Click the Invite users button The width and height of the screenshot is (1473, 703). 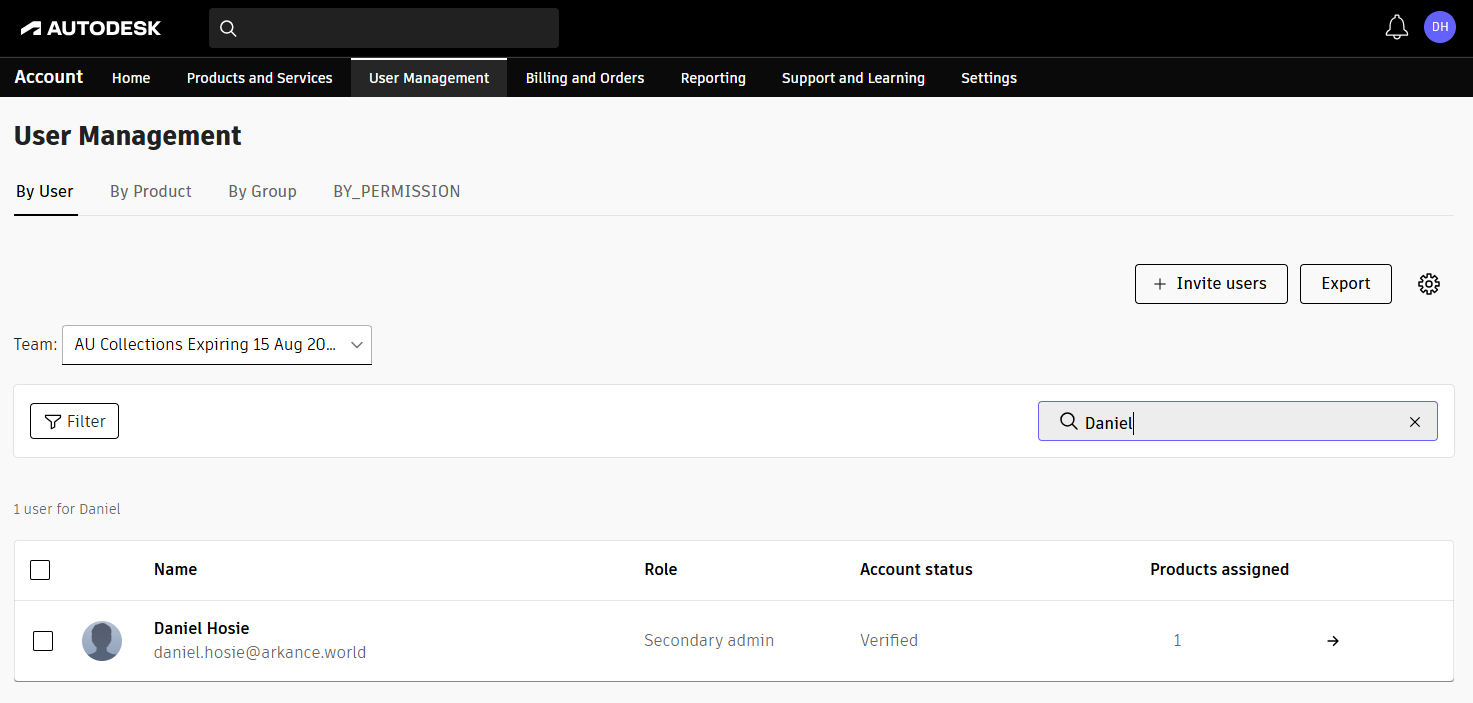point(1210,284)
